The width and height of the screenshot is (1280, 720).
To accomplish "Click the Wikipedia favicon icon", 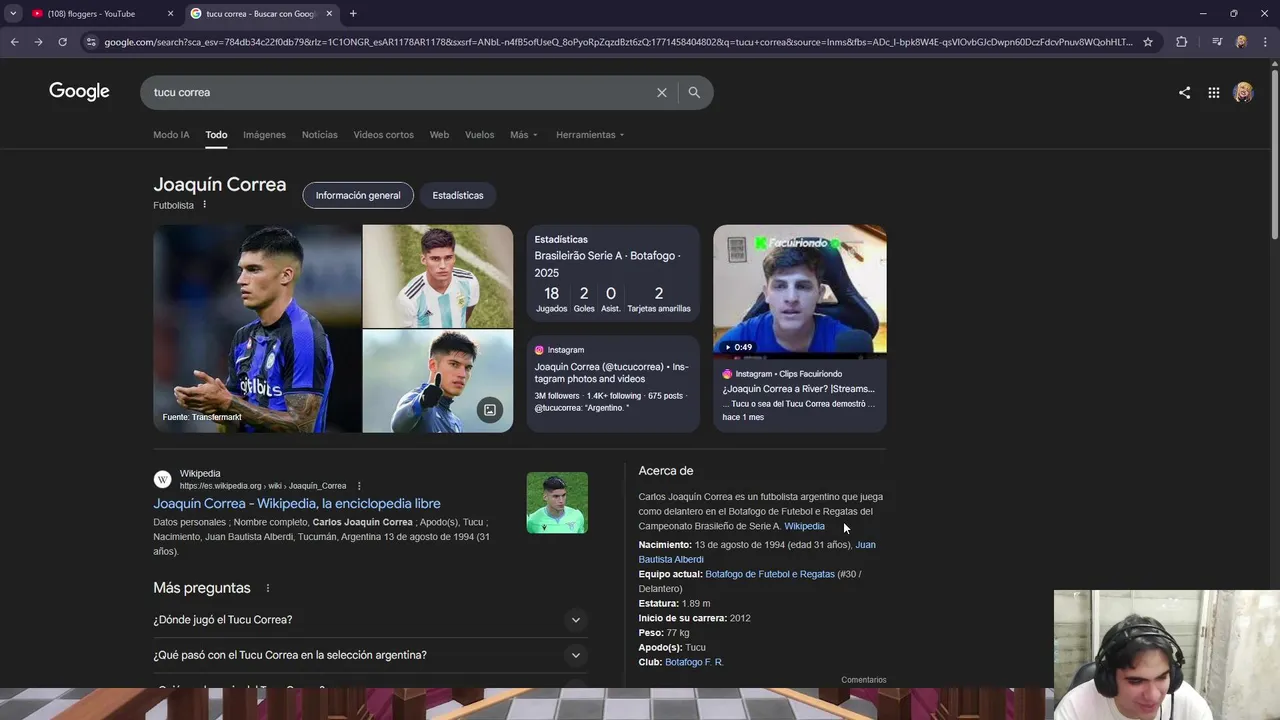I will [x=162, y=479].
